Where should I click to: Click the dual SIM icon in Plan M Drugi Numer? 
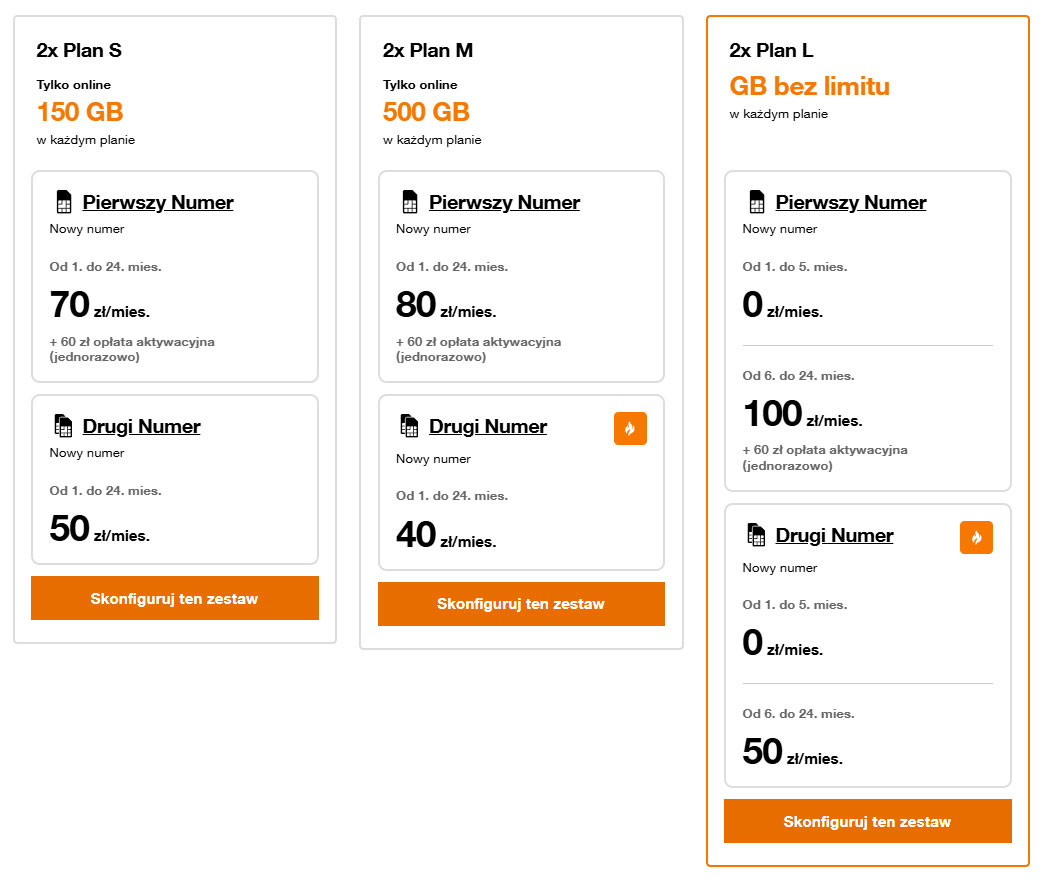tap(409, 425)
